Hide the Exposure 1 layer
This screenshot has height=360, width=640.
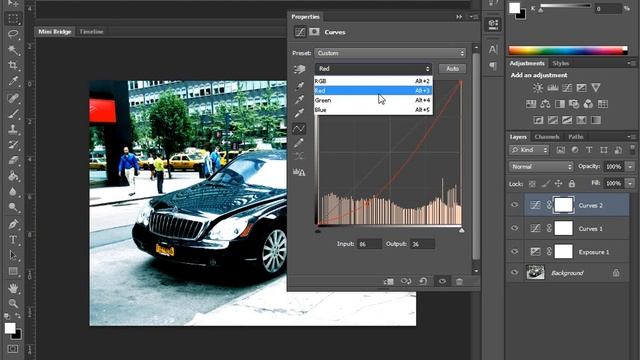(x=515, y=251)
